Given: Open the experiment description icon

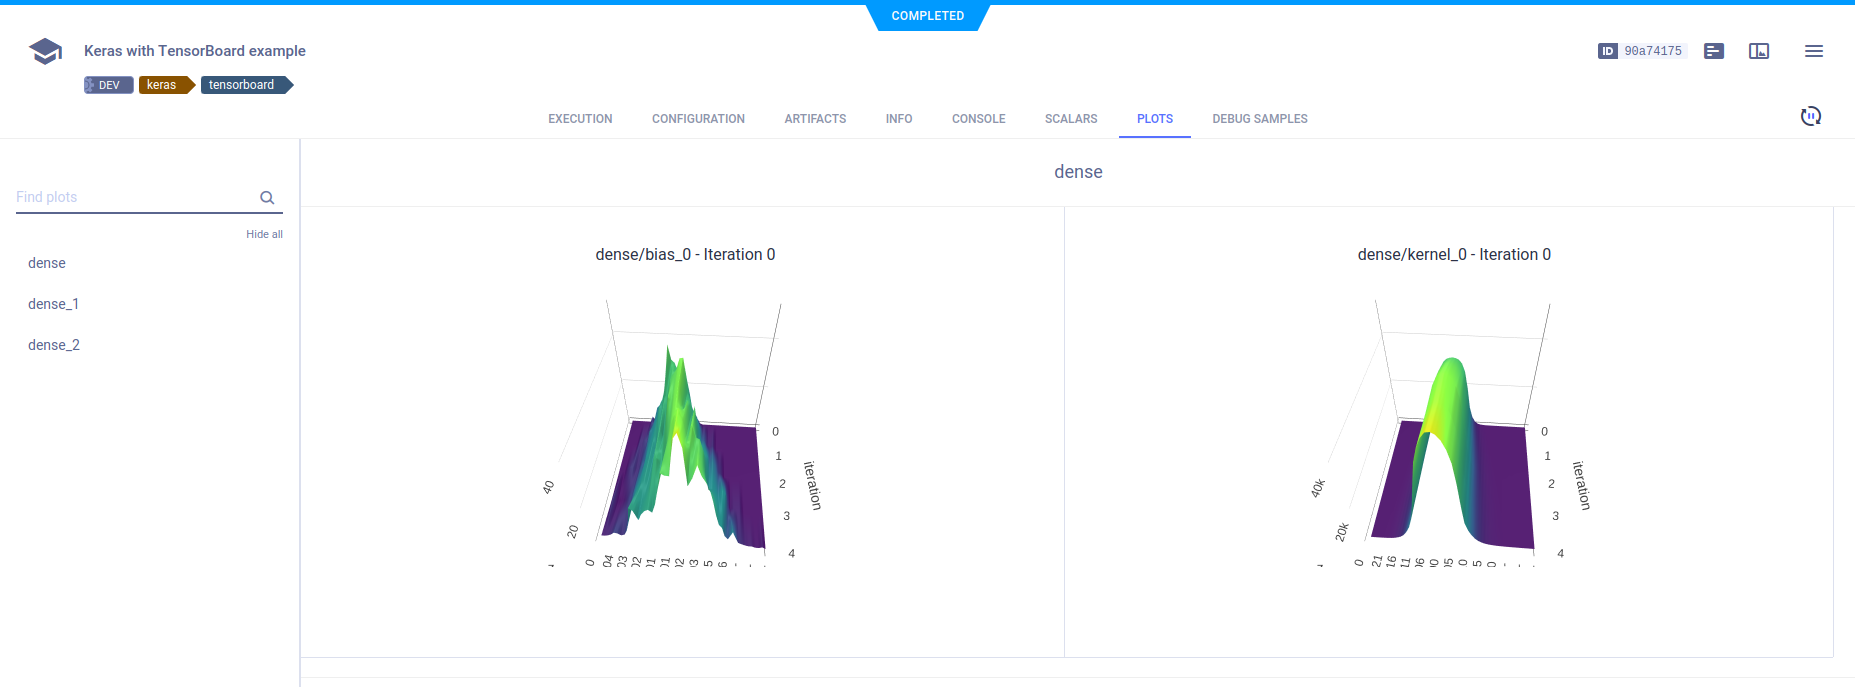Looking at the screenshot, I should point(1713,51).
